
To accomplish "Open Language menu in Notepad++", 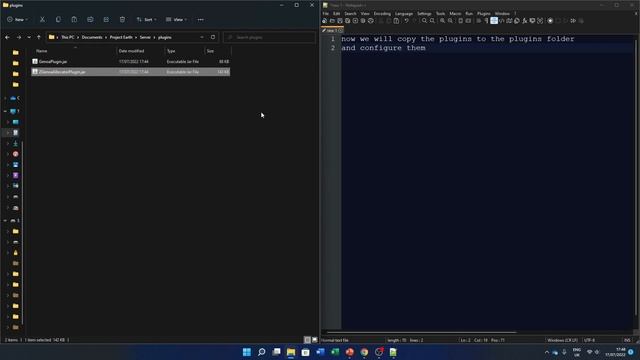I will click(x=404, y=13).
